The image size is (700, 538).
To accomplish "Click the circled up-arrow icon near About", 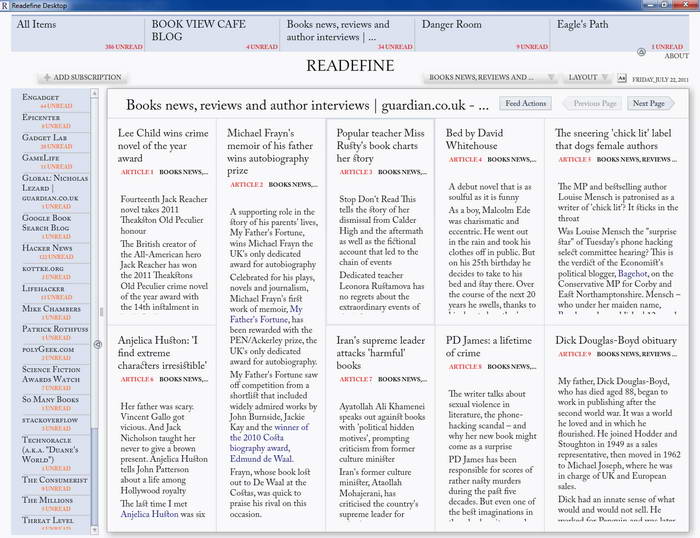I will coord(642,52).
